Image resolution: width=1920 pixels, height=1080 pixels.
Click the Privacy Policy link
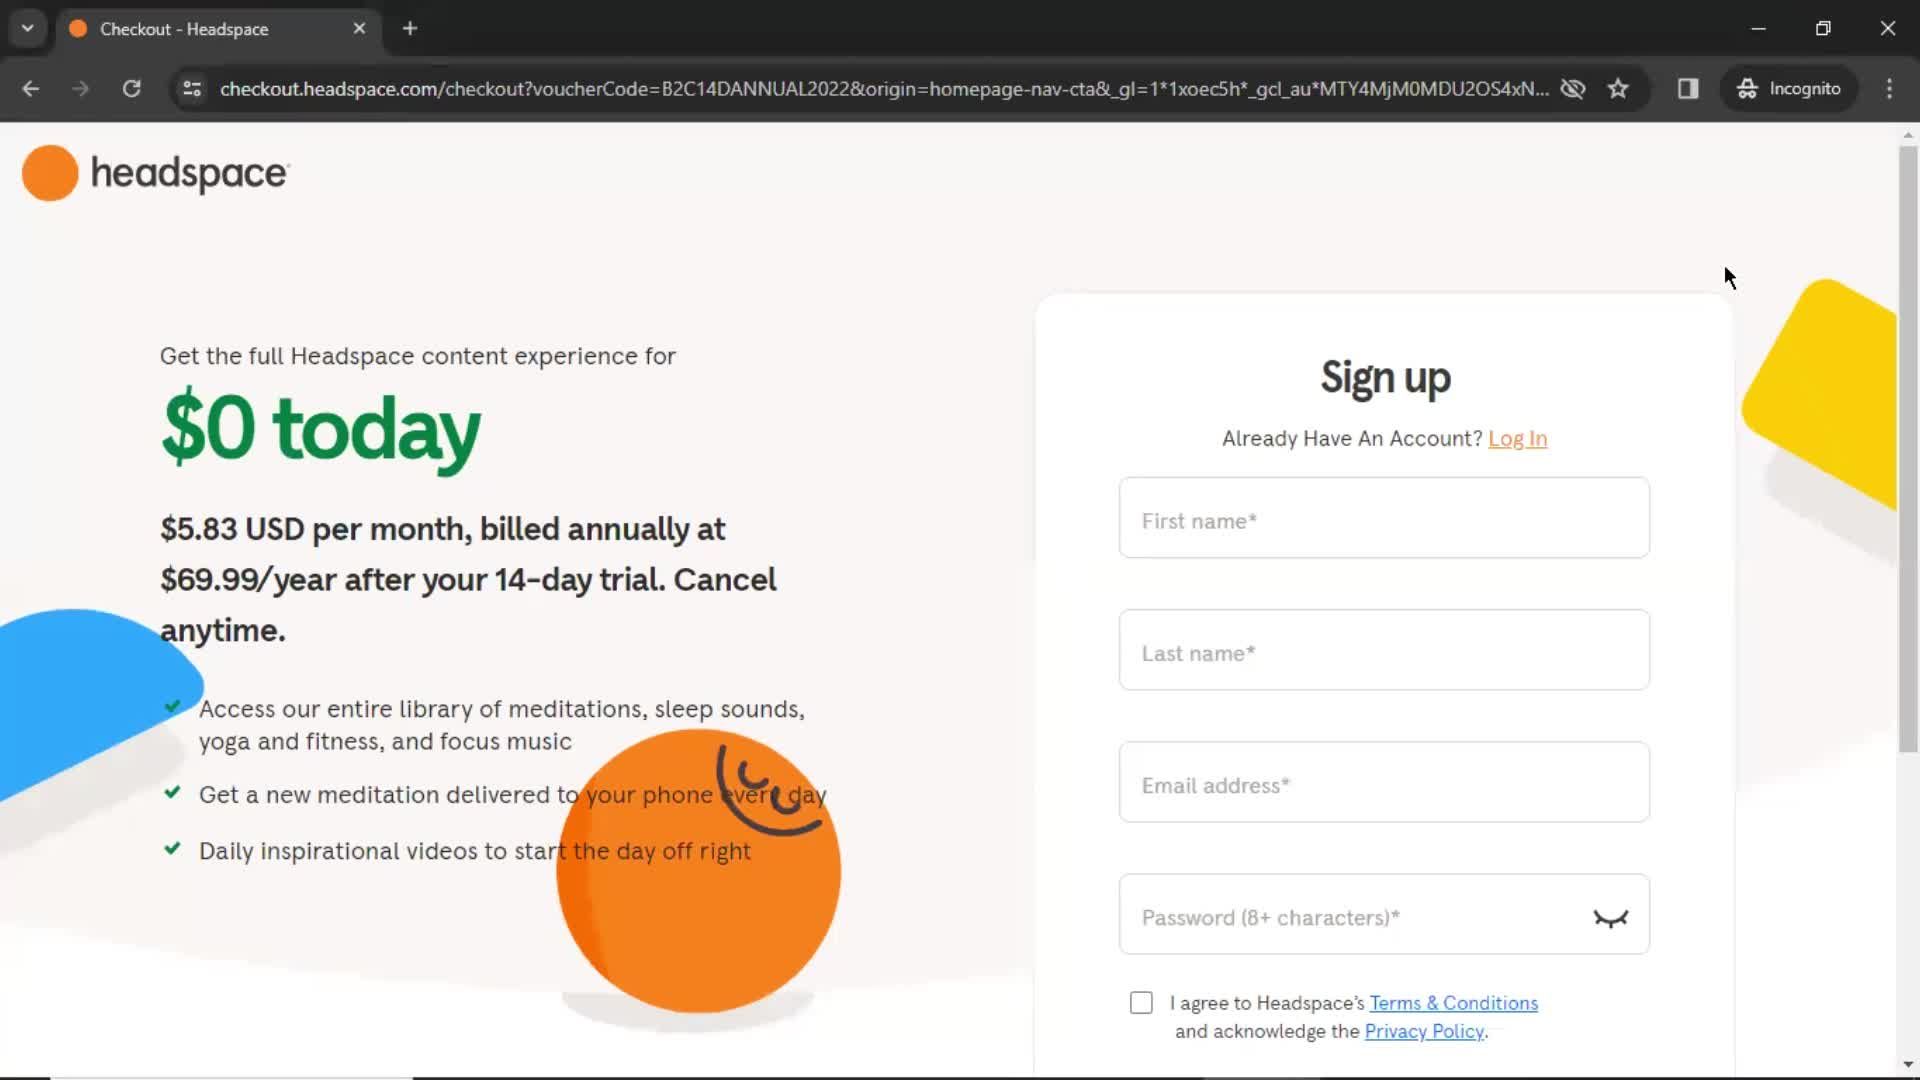pyautogui.click(x=1424, y=1030)
